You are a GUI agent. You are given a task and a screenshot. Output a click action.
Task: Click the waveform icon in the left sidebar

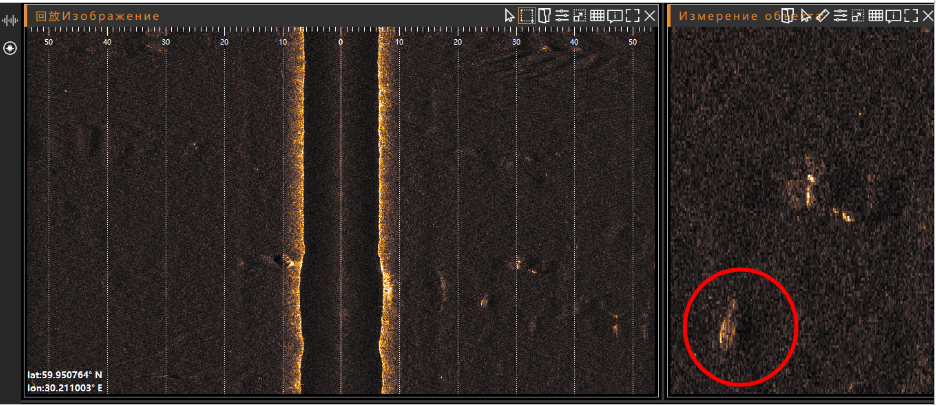pyautogui.click(x=11, y=21)
